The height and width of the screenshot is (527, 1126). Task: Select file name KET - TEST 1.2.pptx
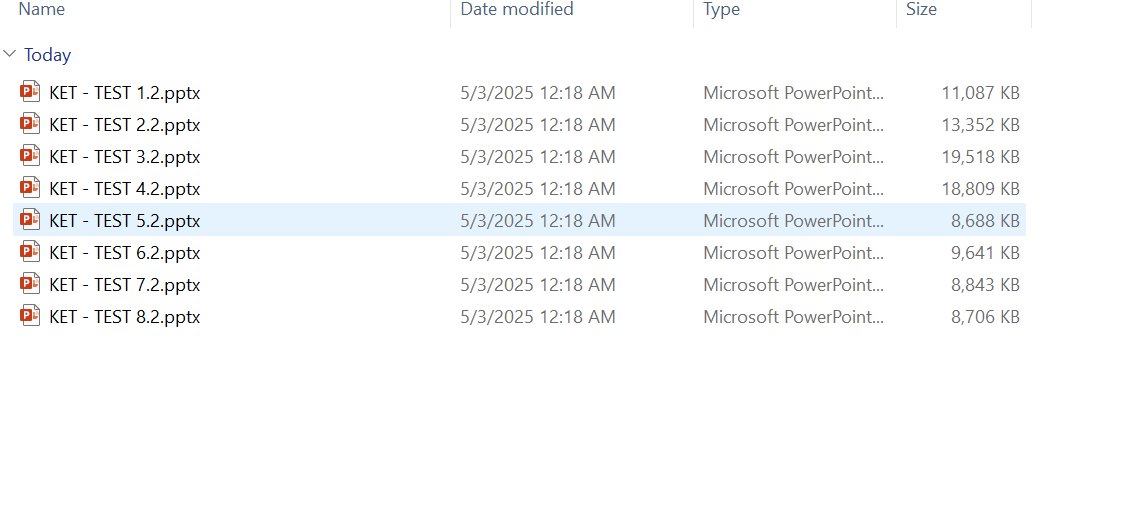[124, 93]
